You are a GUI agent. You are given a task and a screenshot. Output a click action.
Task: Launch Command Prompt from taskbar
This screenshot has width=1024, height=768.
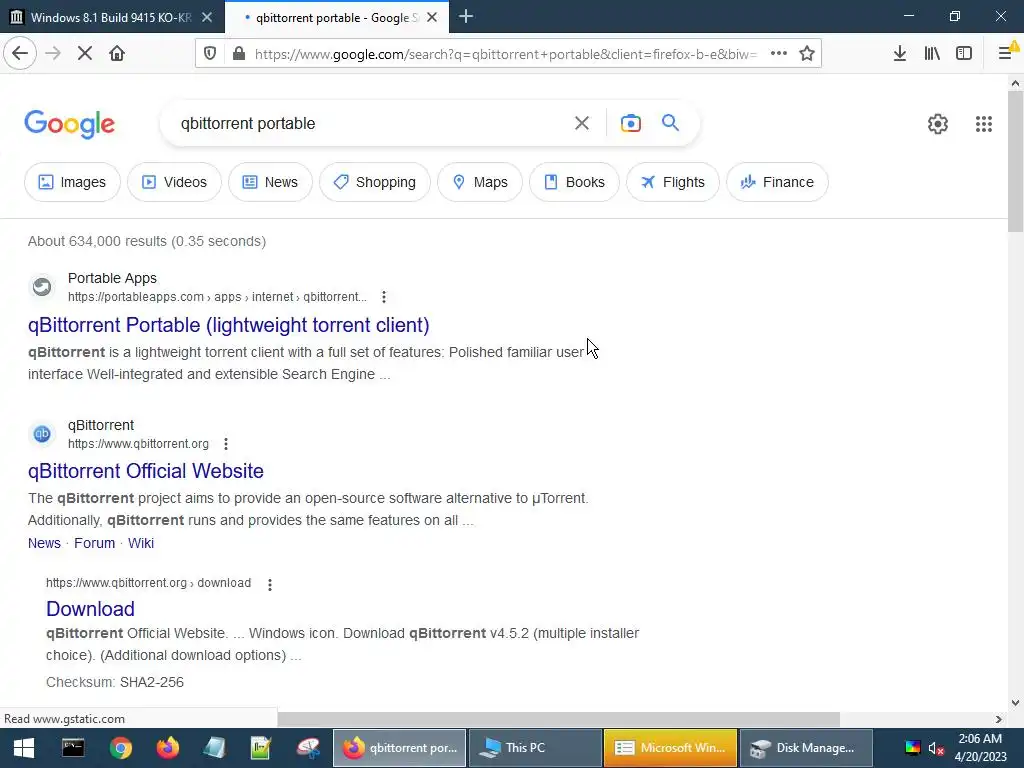point(72,748)
